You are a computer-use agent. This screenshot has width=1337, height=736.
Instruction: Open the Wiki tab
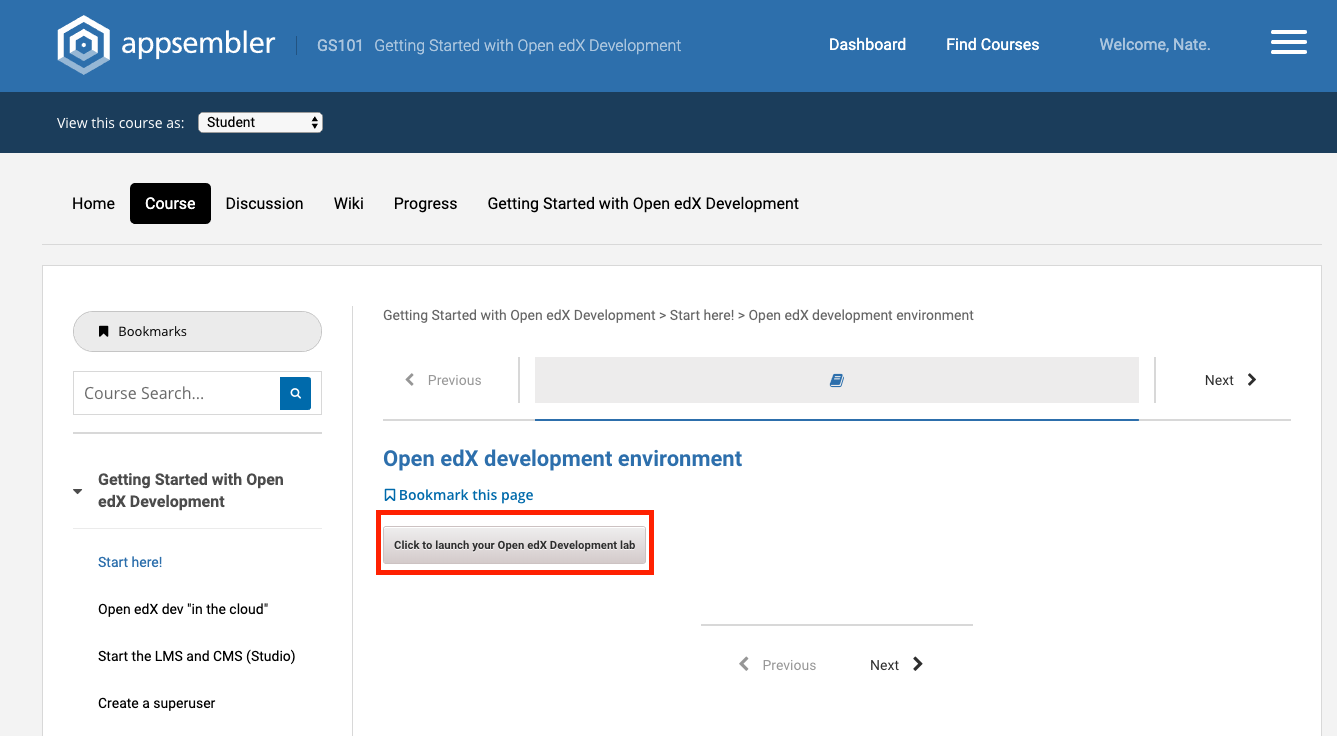point(349,203)
